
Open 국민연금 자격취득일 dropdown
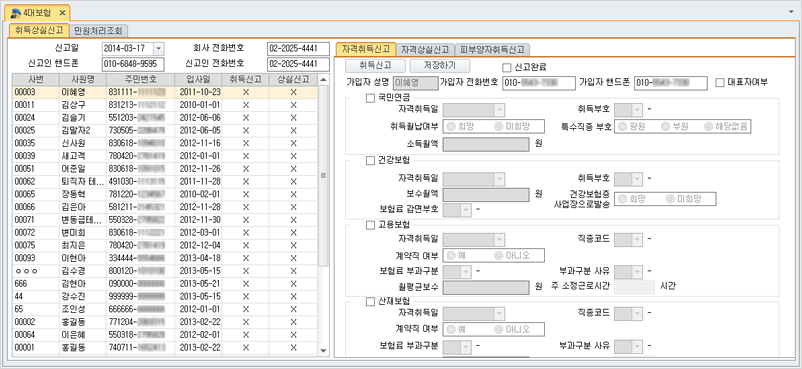tap(499, 110)
